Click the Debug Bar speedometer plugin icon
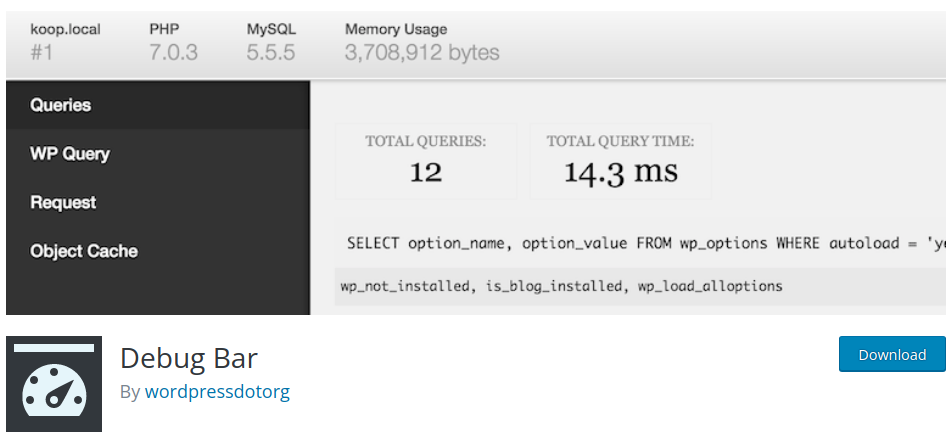Image resolution: width=951 pixels, height=447 pixels. (54, 384)
